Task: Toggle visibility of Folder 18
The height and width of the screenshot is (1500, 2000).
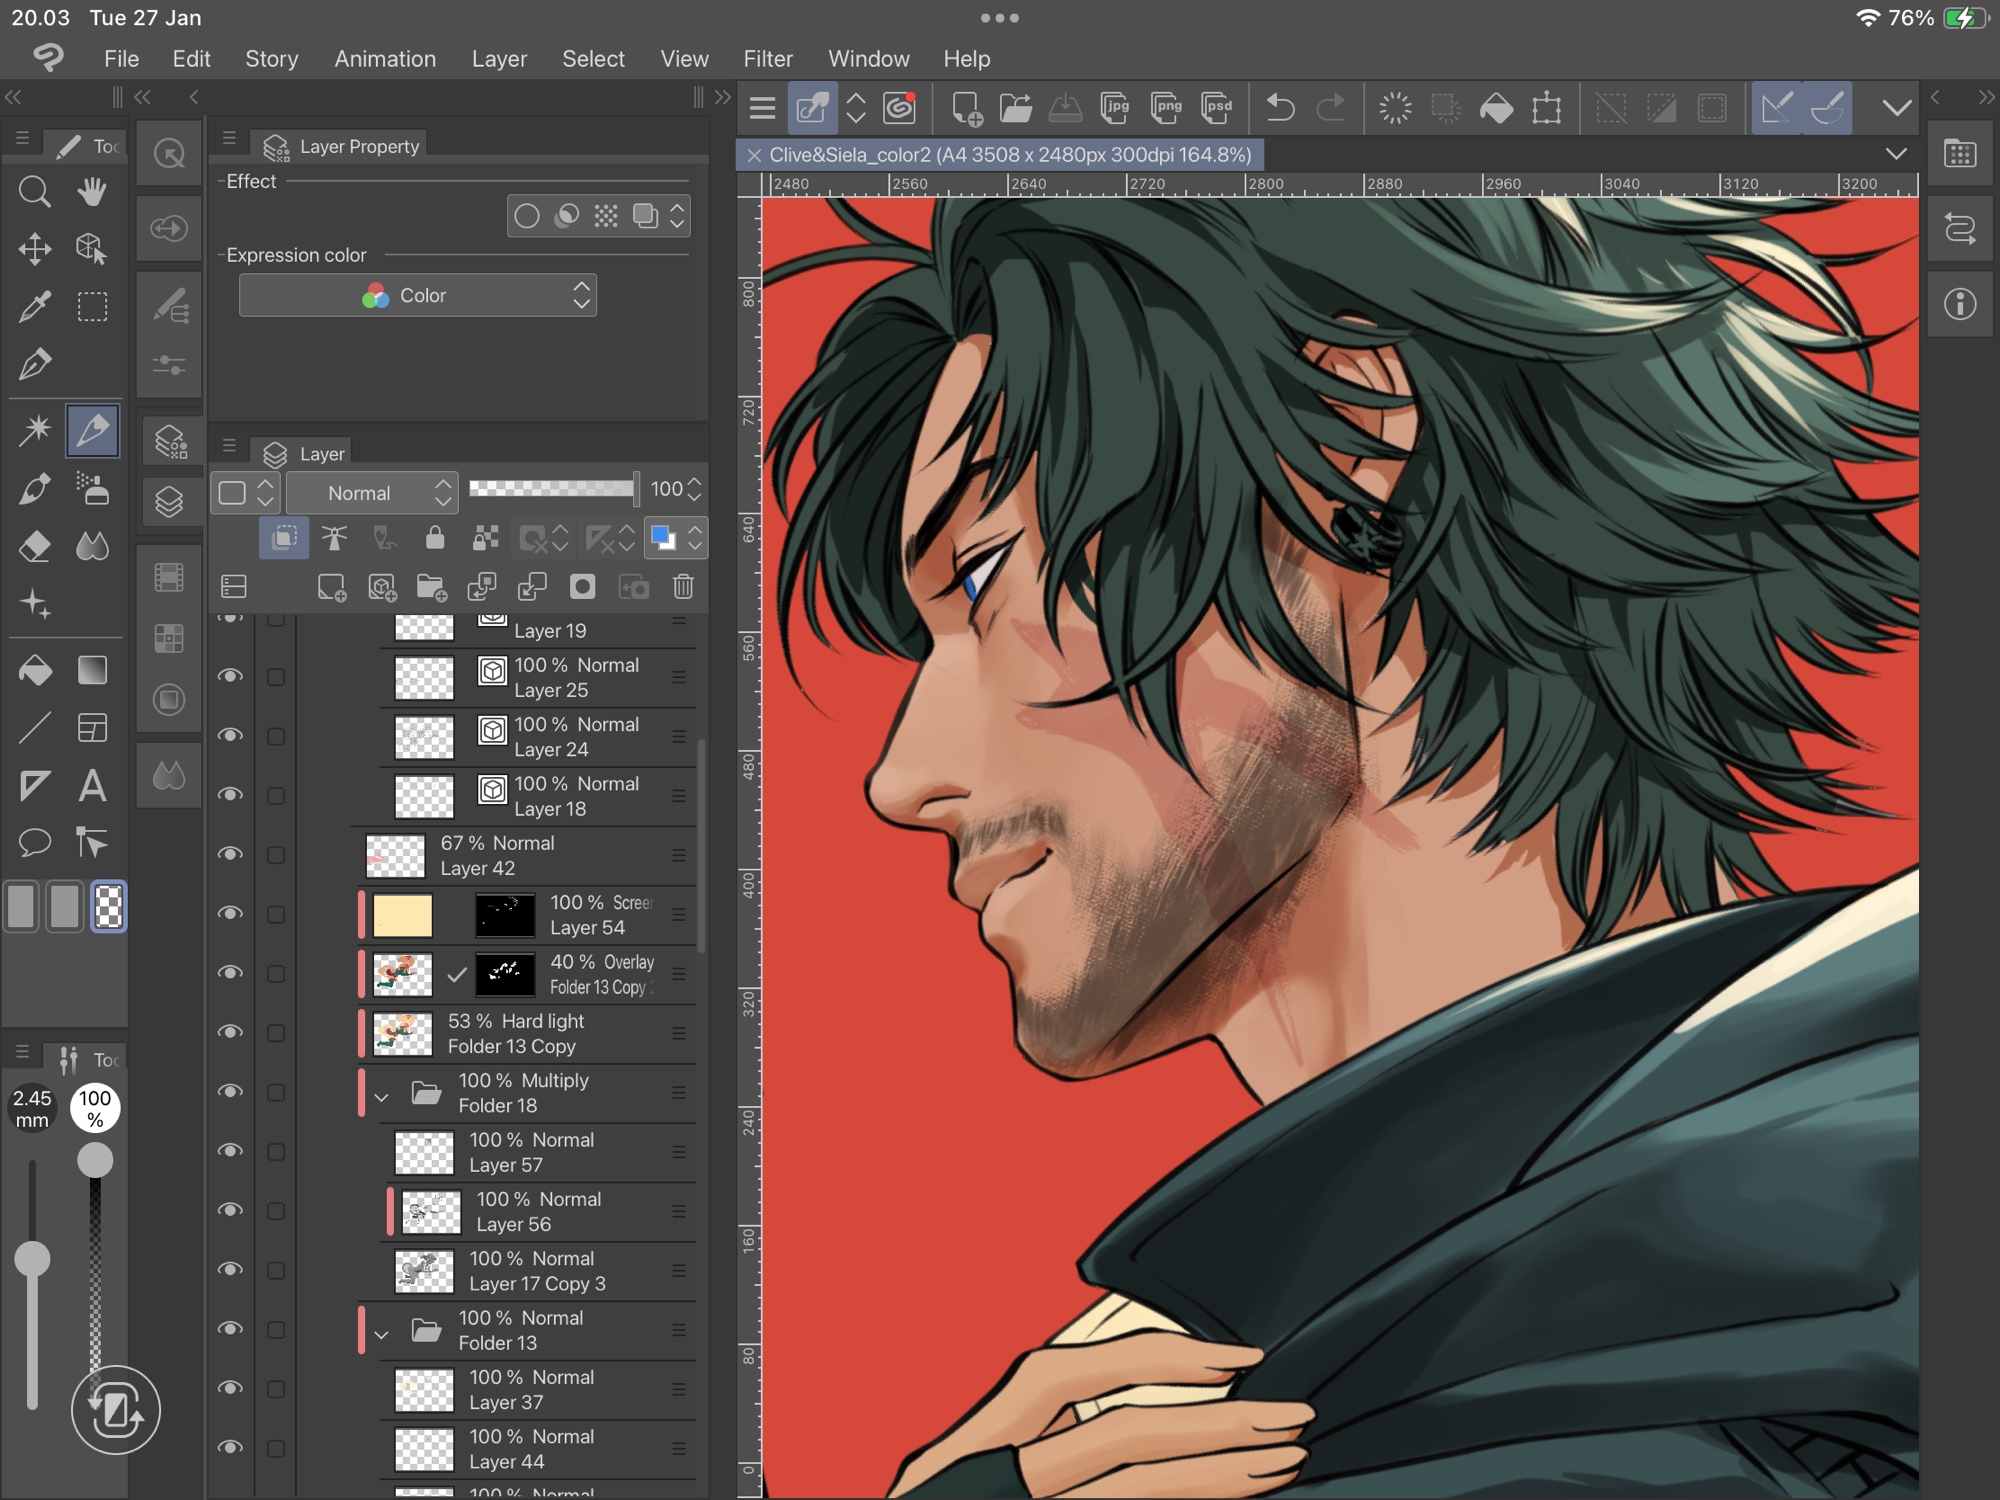Action: (231, 1091)
